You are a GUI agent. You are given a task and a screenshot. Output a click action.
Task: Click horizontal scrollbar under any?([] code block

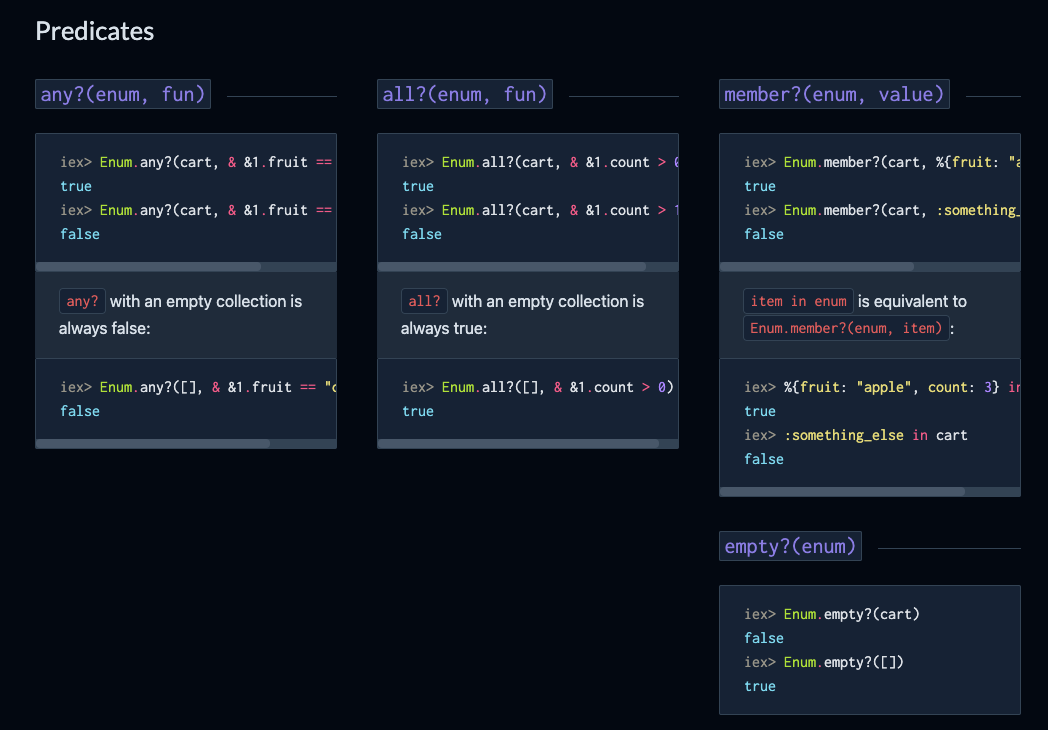pyautogui.click(x=153, y=443)
